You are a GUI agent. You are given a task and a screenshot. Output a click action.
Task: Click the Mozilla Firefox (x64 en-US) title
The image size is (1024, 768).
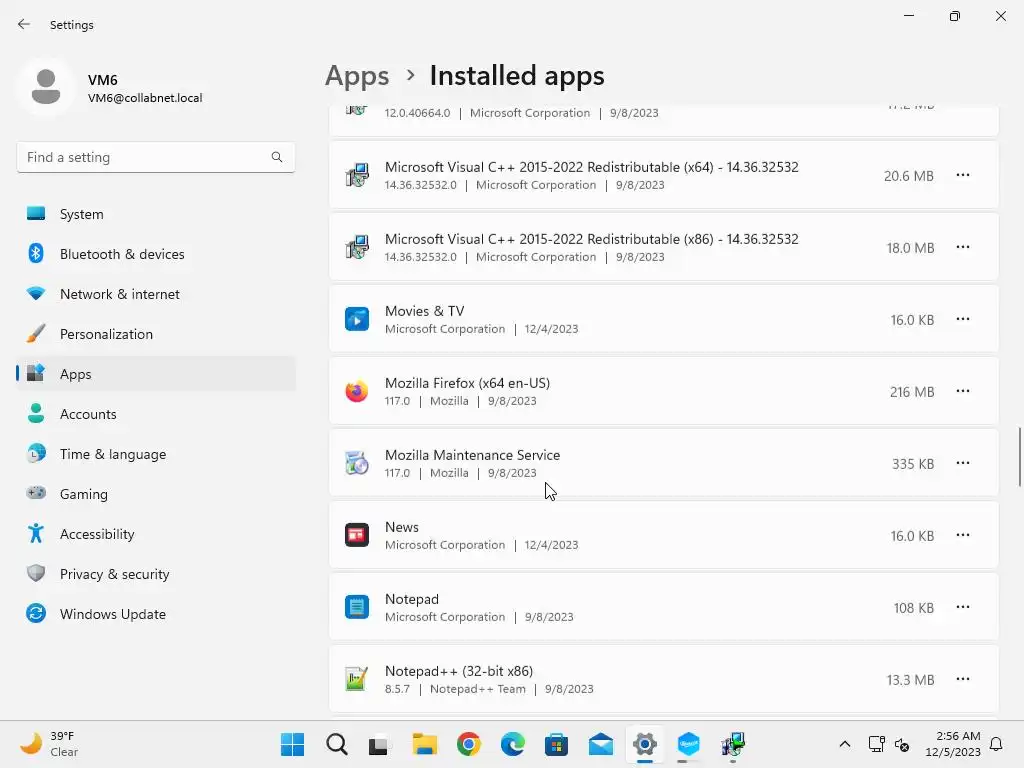click(x=467, y=383)
